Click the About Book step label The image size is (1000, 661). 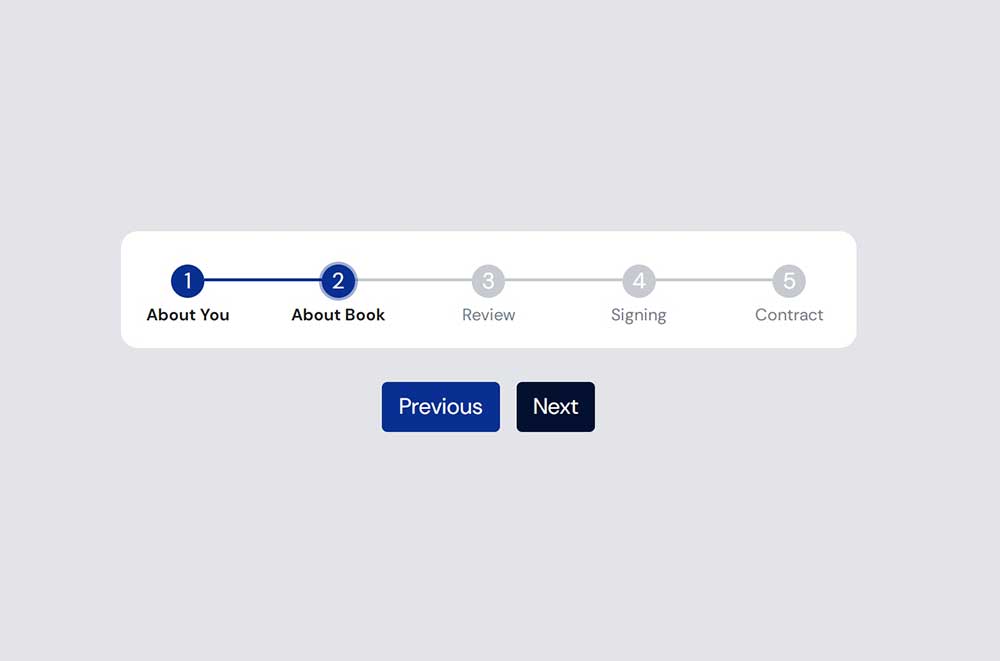[338, 315]
